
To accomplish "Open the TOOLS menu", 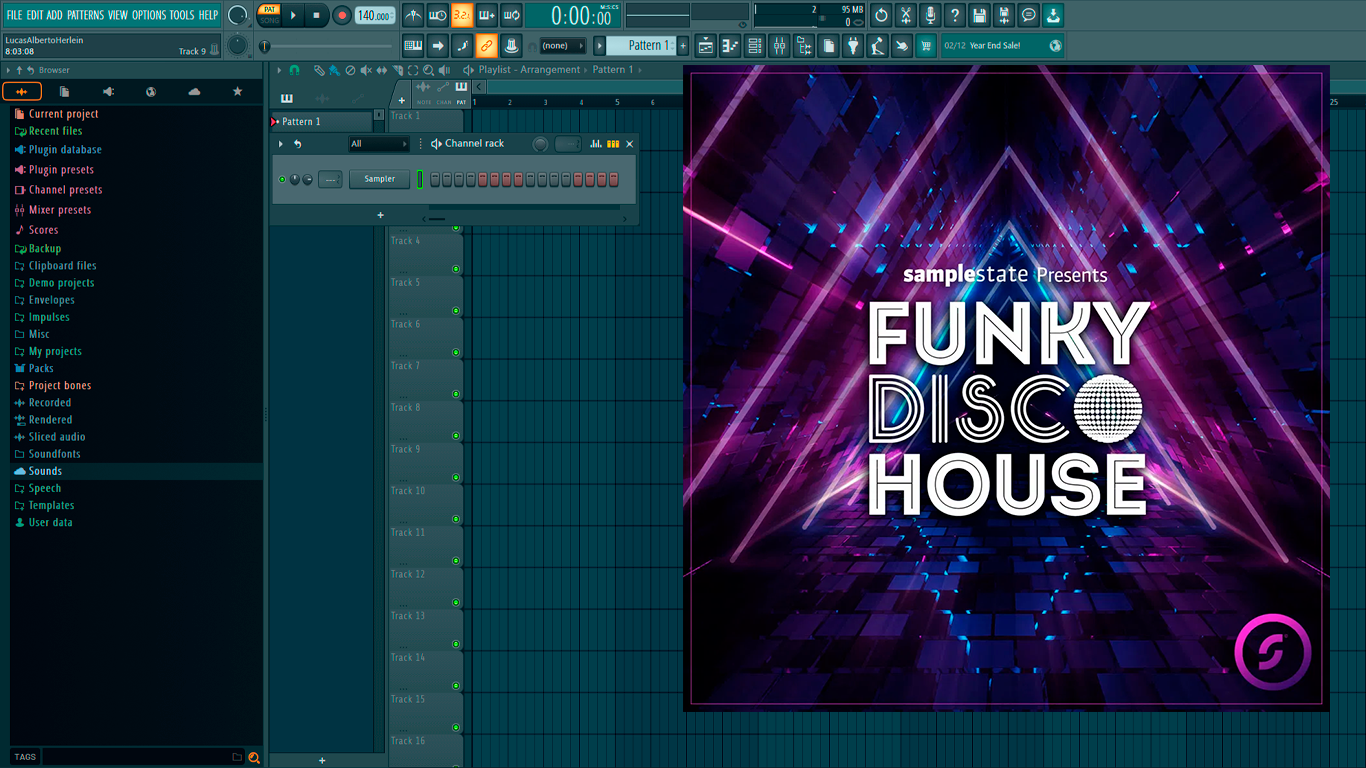I will (182, 15).
